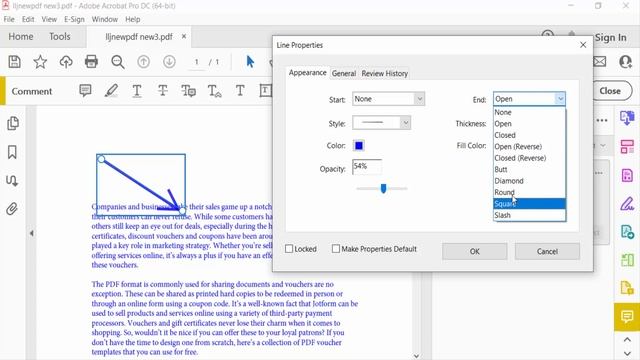
Task: Select the add text comment tool
Action: pos(240,90)
